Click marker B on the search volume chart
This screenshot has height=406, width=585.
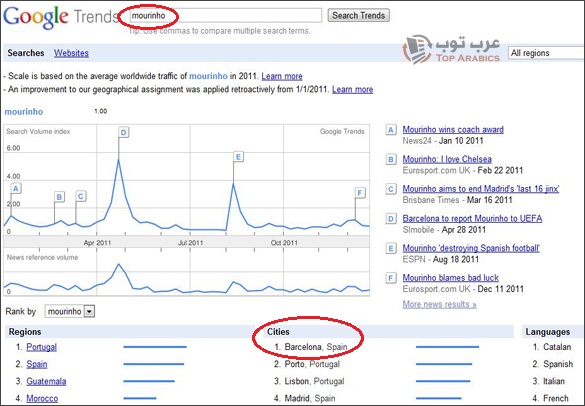(59, 197)
